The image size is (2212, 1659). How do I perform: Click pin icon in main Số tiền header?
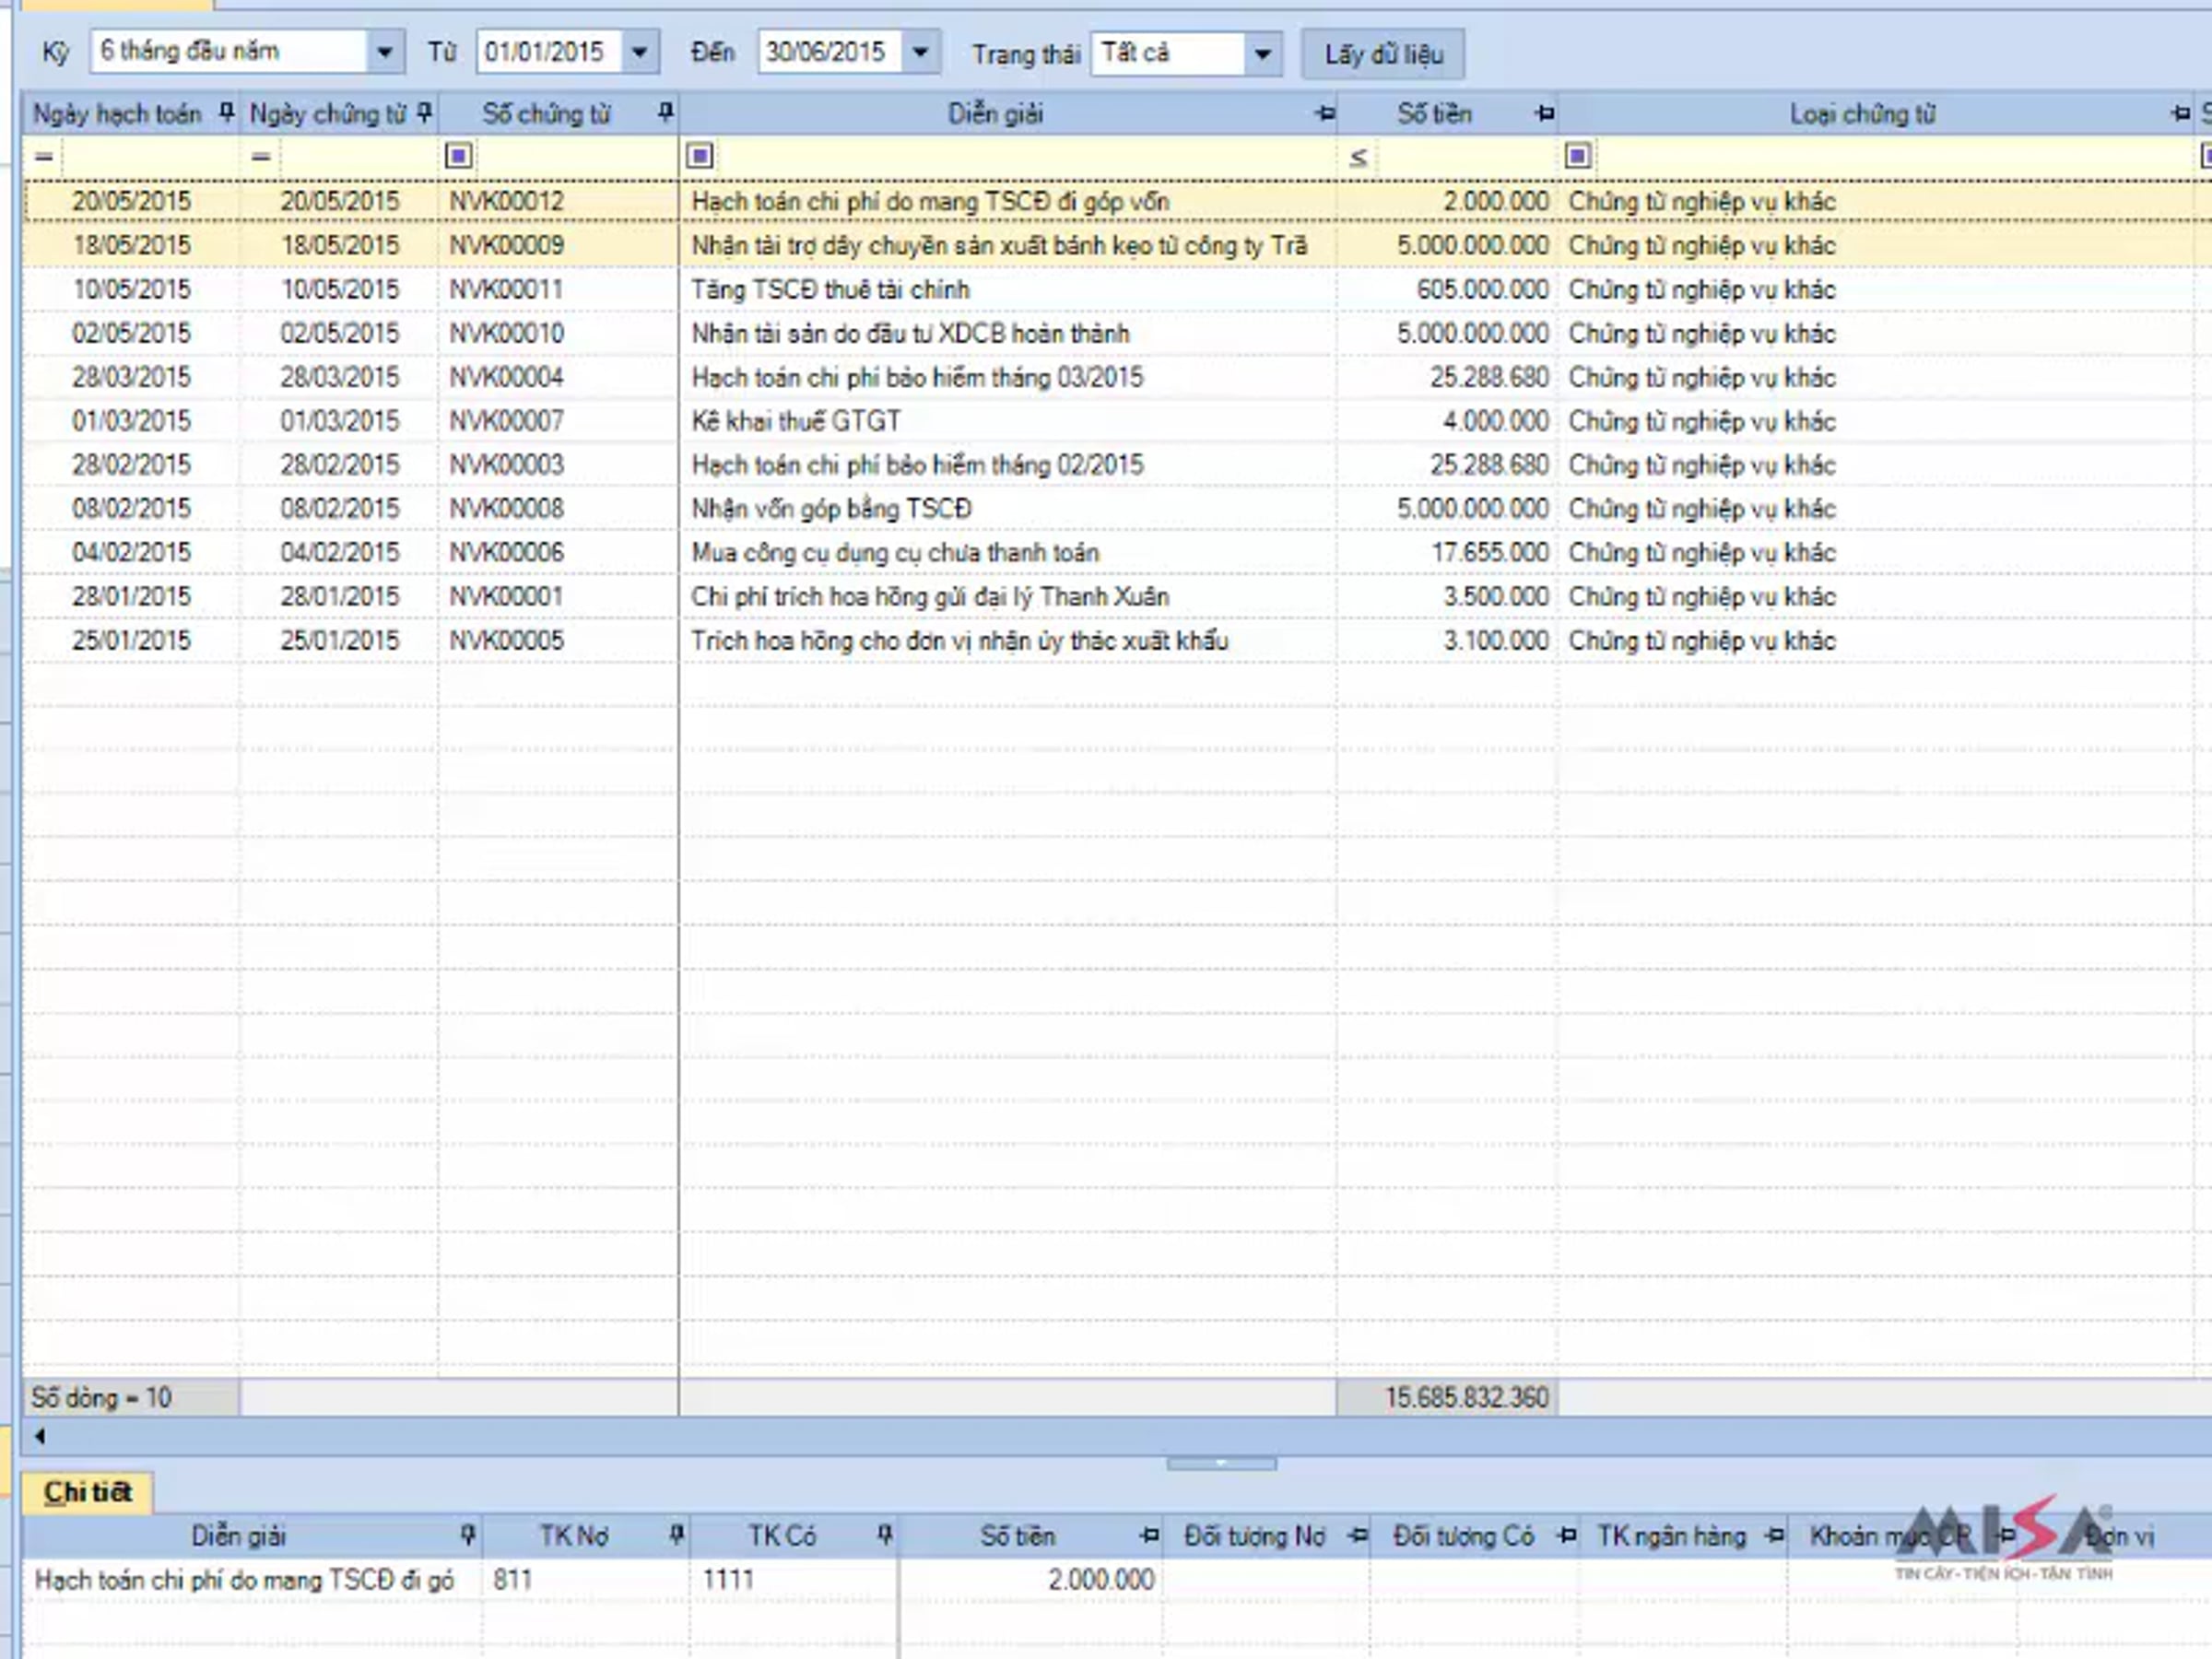[1545, 114]
